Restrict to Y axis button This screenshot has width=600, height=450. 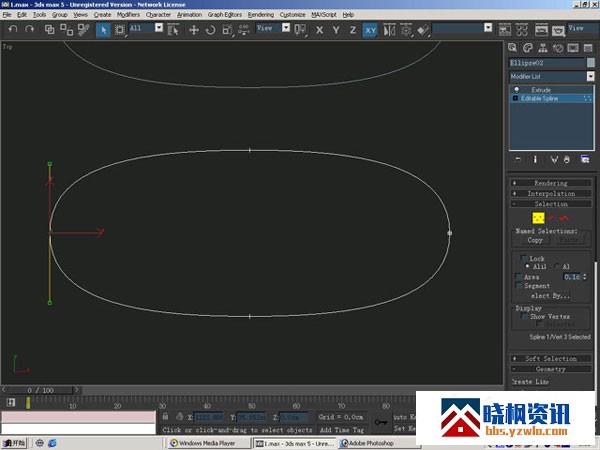point(336,30)
